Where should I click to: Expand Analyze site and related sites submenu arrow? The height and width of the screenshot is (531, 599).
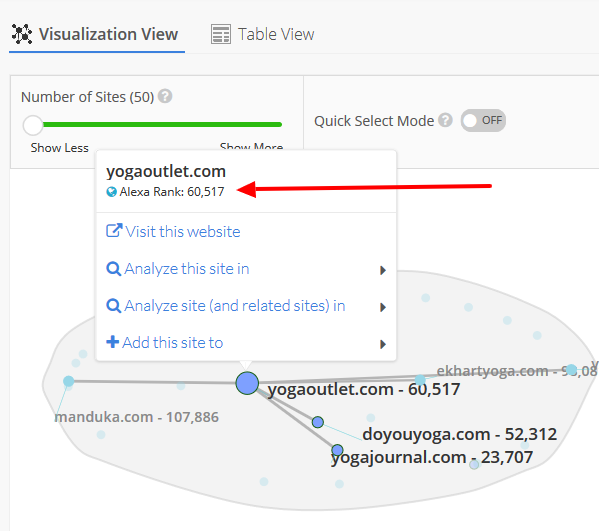[x=382, y=307]
